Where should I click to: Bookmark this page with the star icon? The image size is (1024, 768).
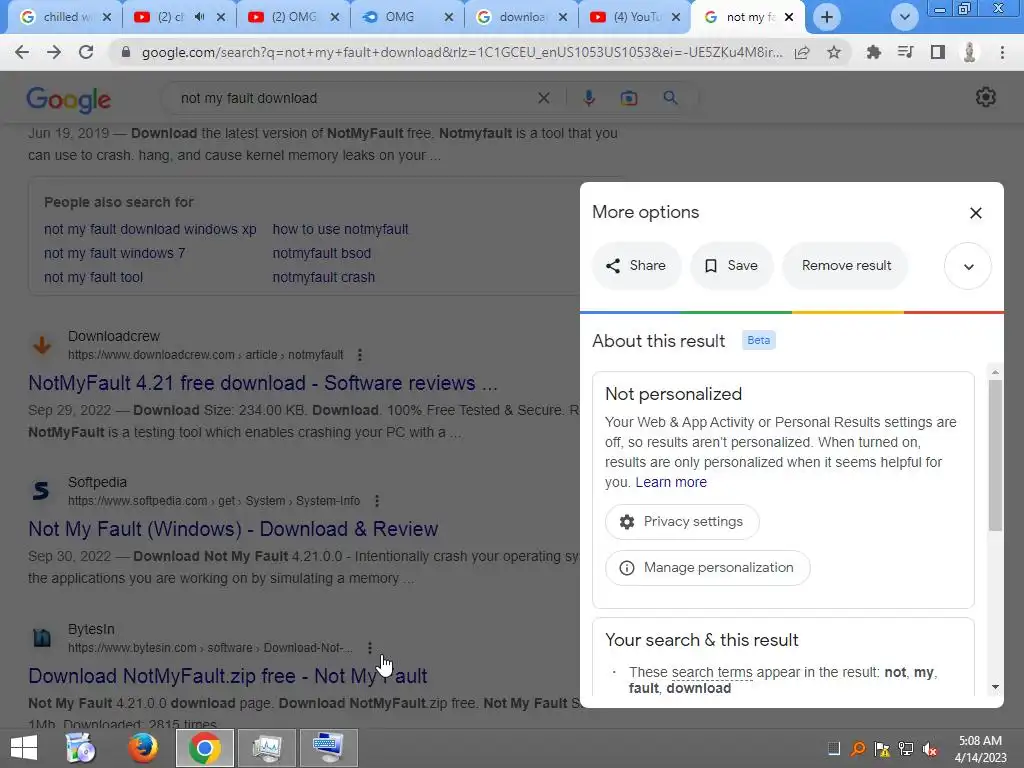pos(834,52)
